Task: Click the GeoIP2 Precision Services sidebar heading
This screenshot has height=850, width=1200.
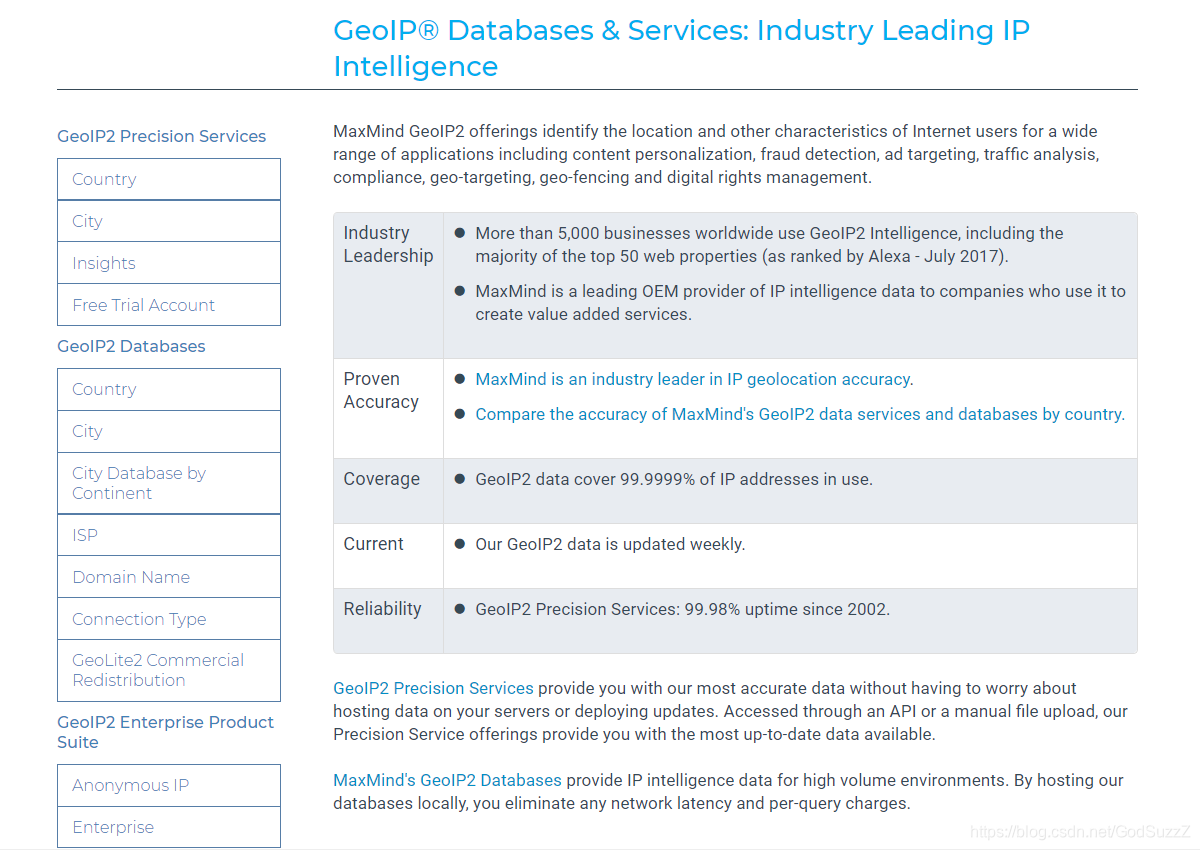Action: point(162,136)
